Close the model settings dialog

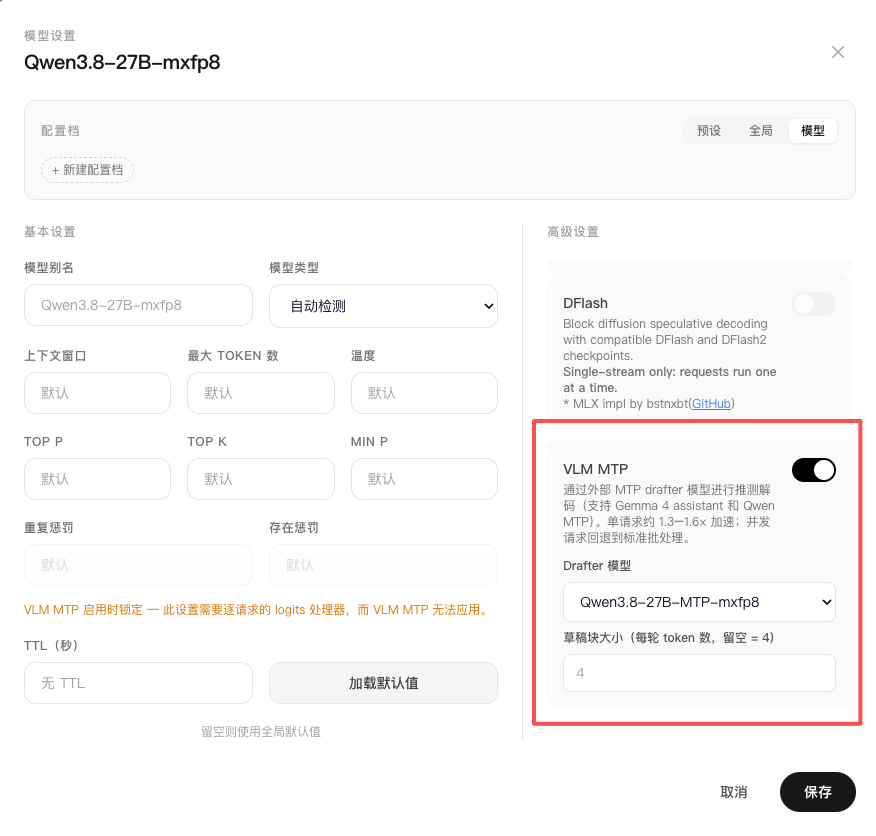click(837, 52)
